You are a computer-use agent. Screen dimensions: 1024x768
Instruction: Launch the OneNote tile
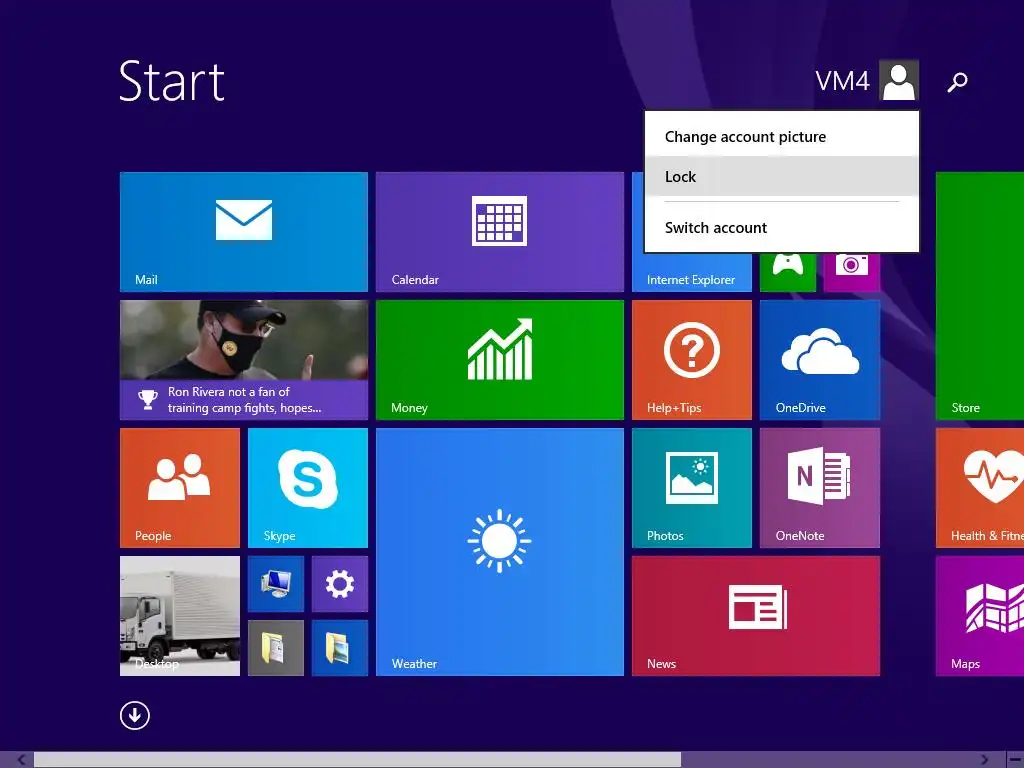click(820, 488)
